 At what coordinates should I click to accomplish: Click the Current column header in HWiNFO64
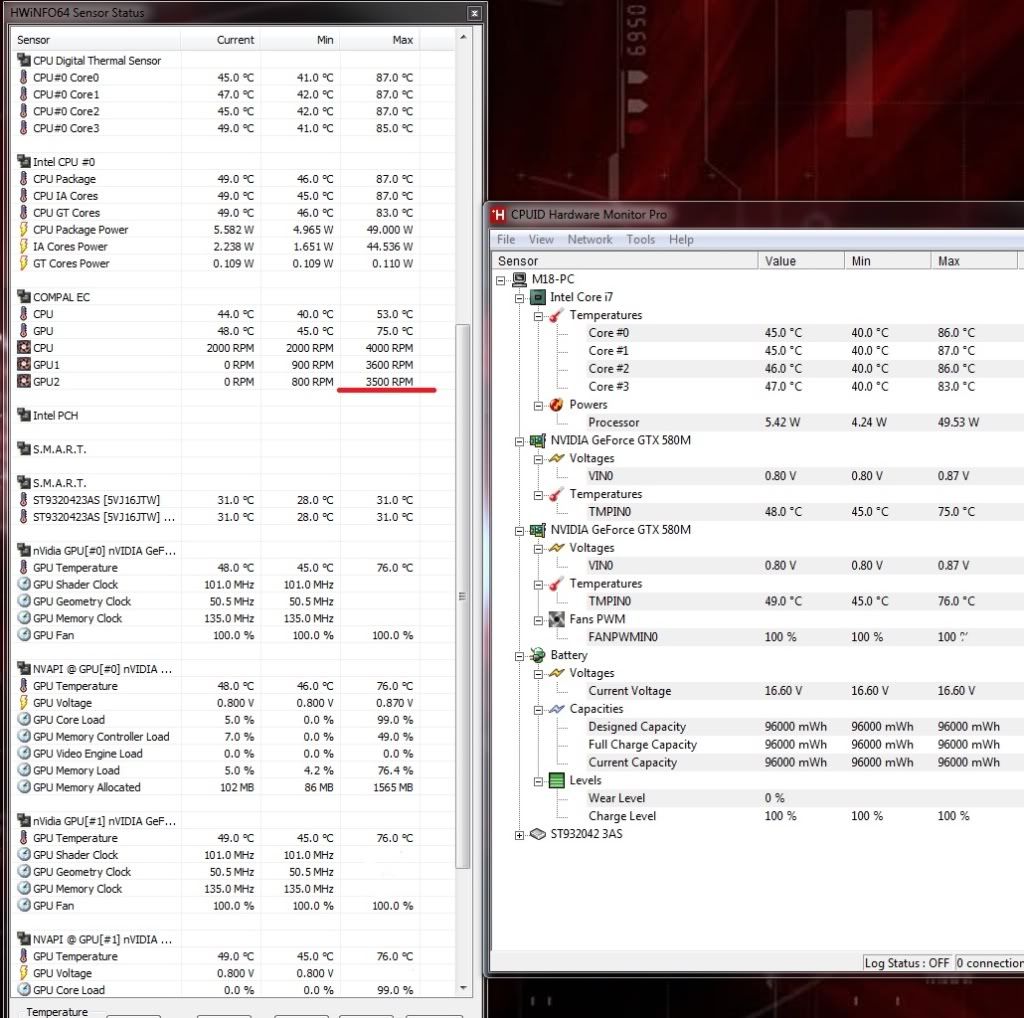(235, 40)
